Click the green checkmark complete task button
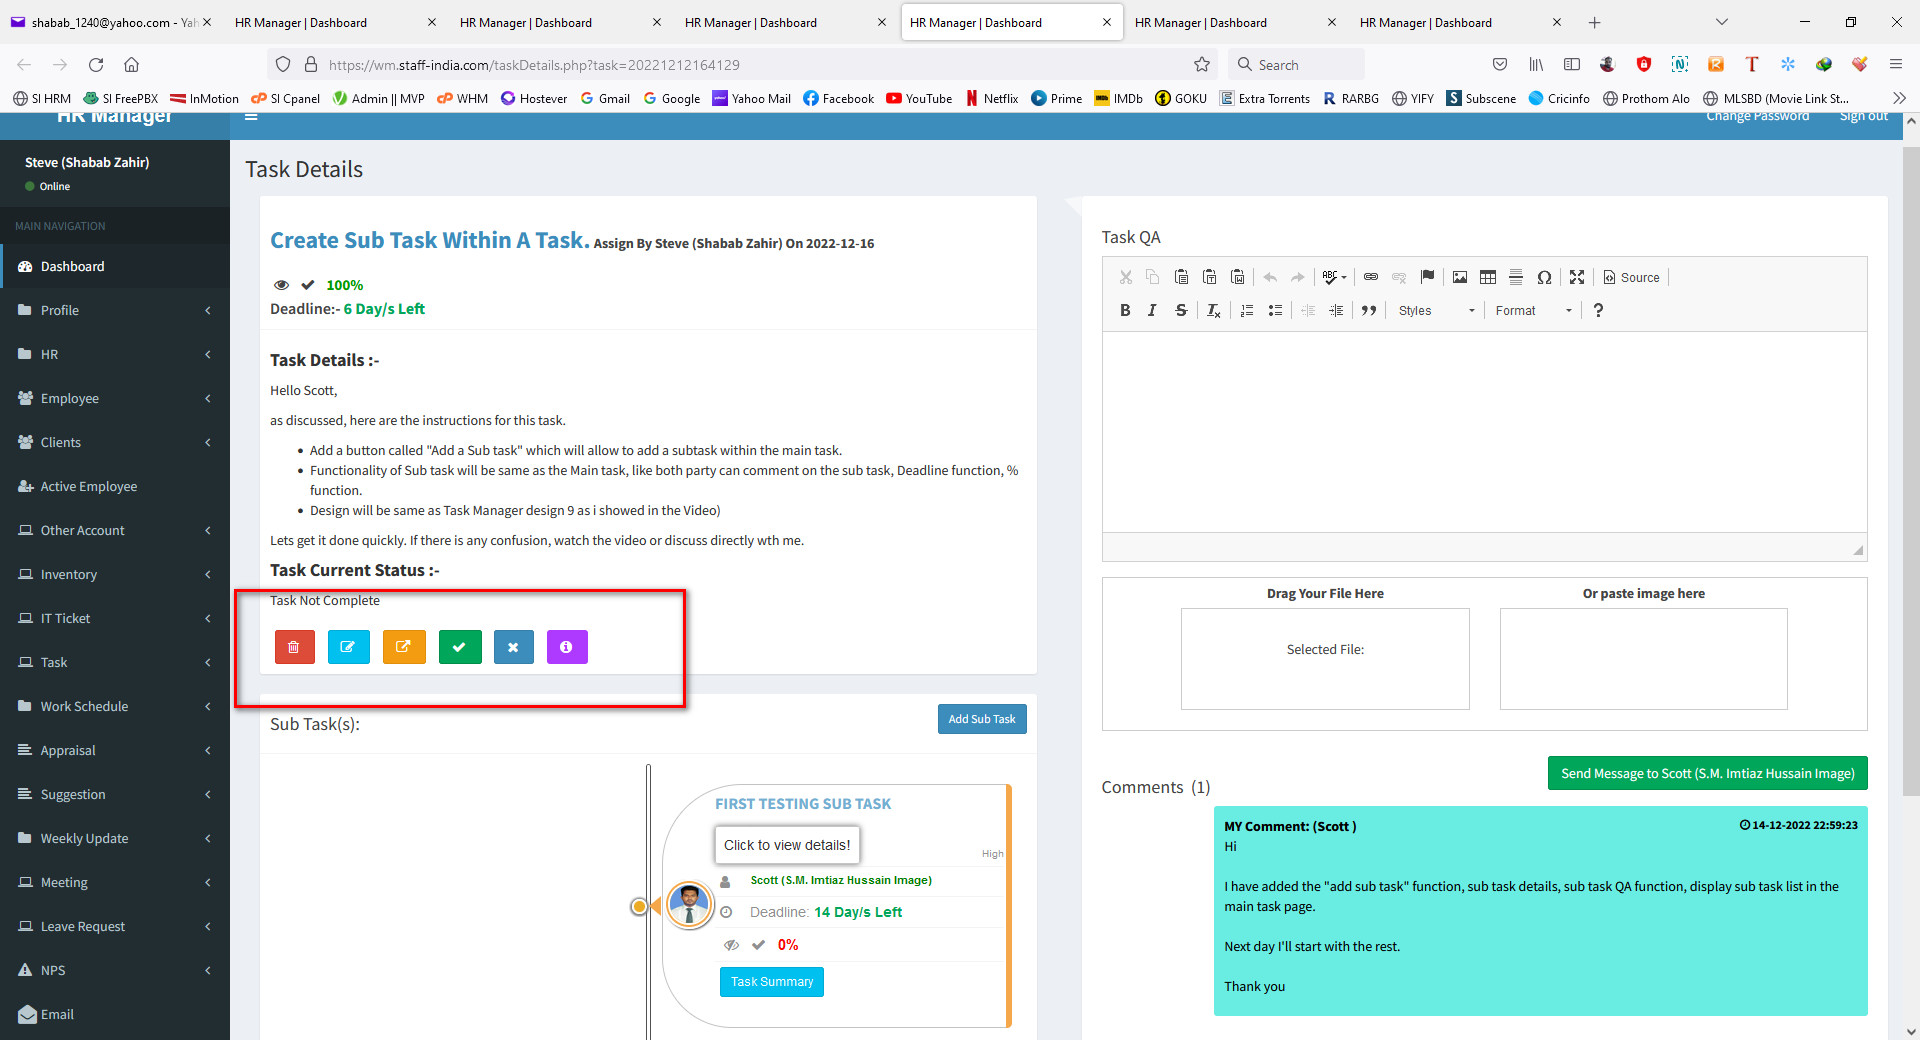 (459, 647)
